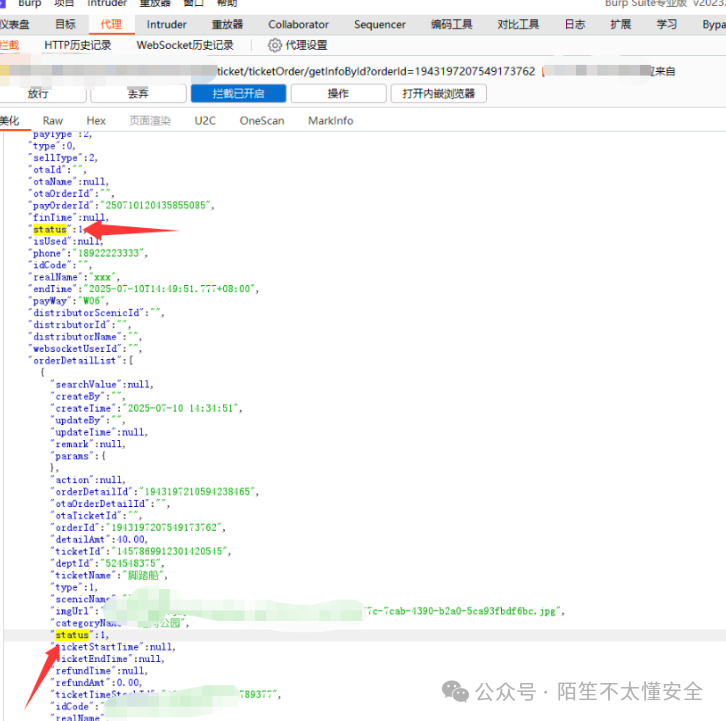726x721 pixels.
Task: Open the 代理设置 gear icon
Action: point(275,45)
